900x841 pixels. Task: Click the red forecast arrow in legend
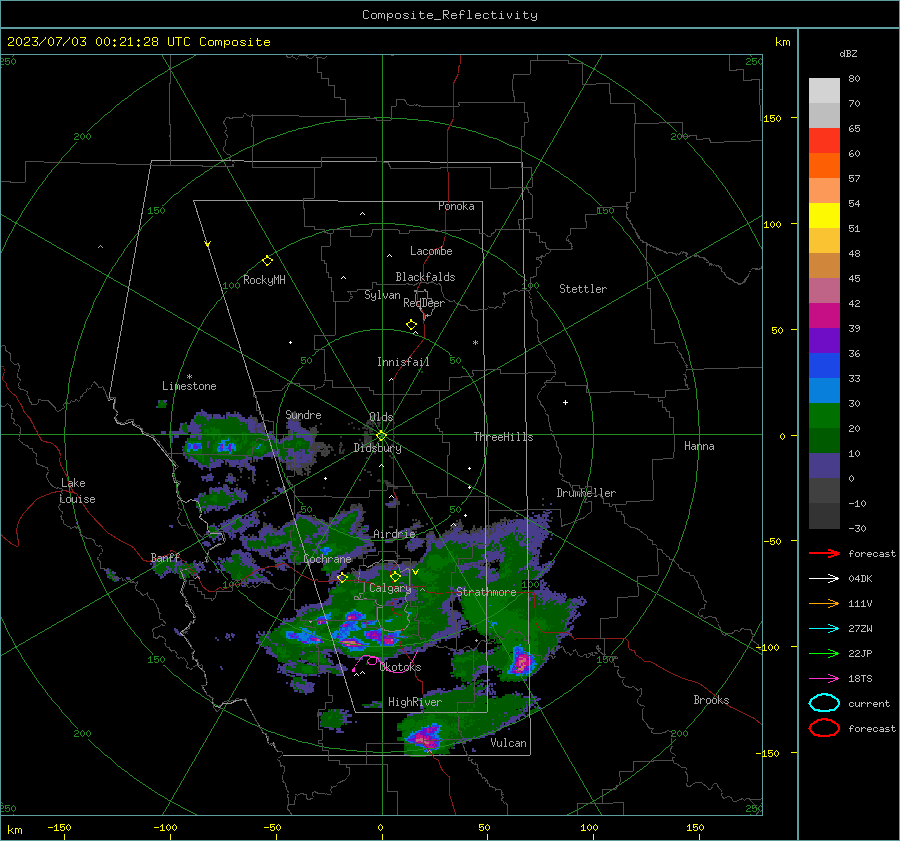click(x=824, y=553)
